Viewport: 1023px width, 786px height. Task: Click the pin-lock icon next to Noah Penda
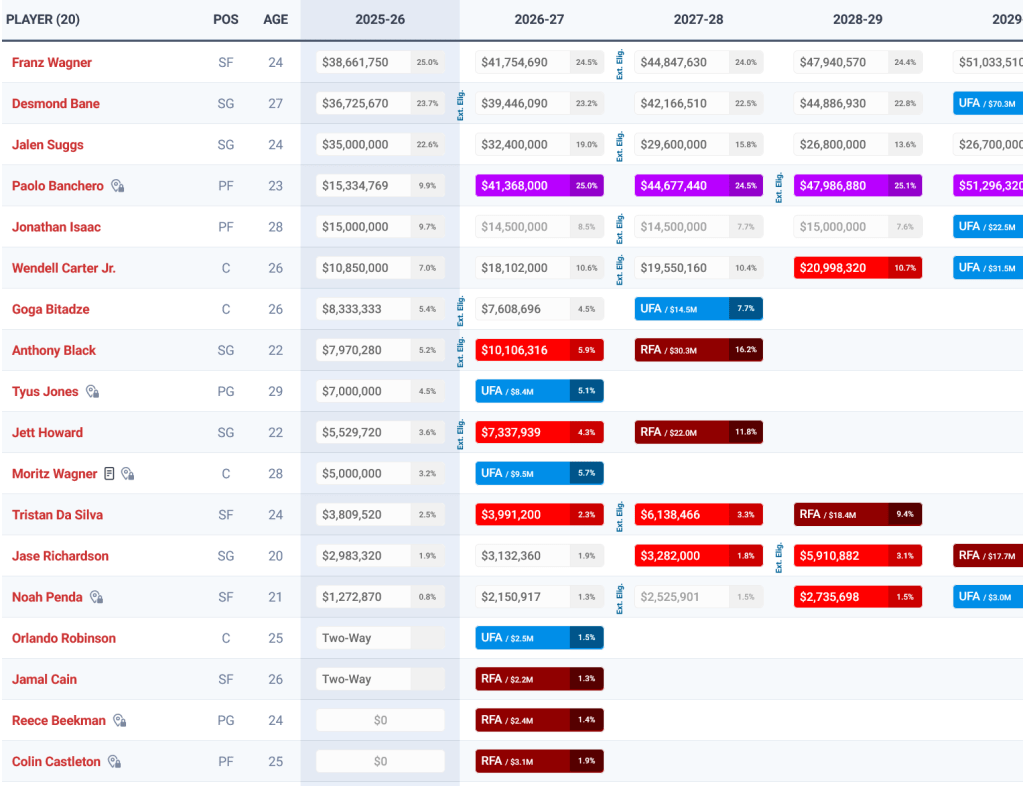click(96, 597)
